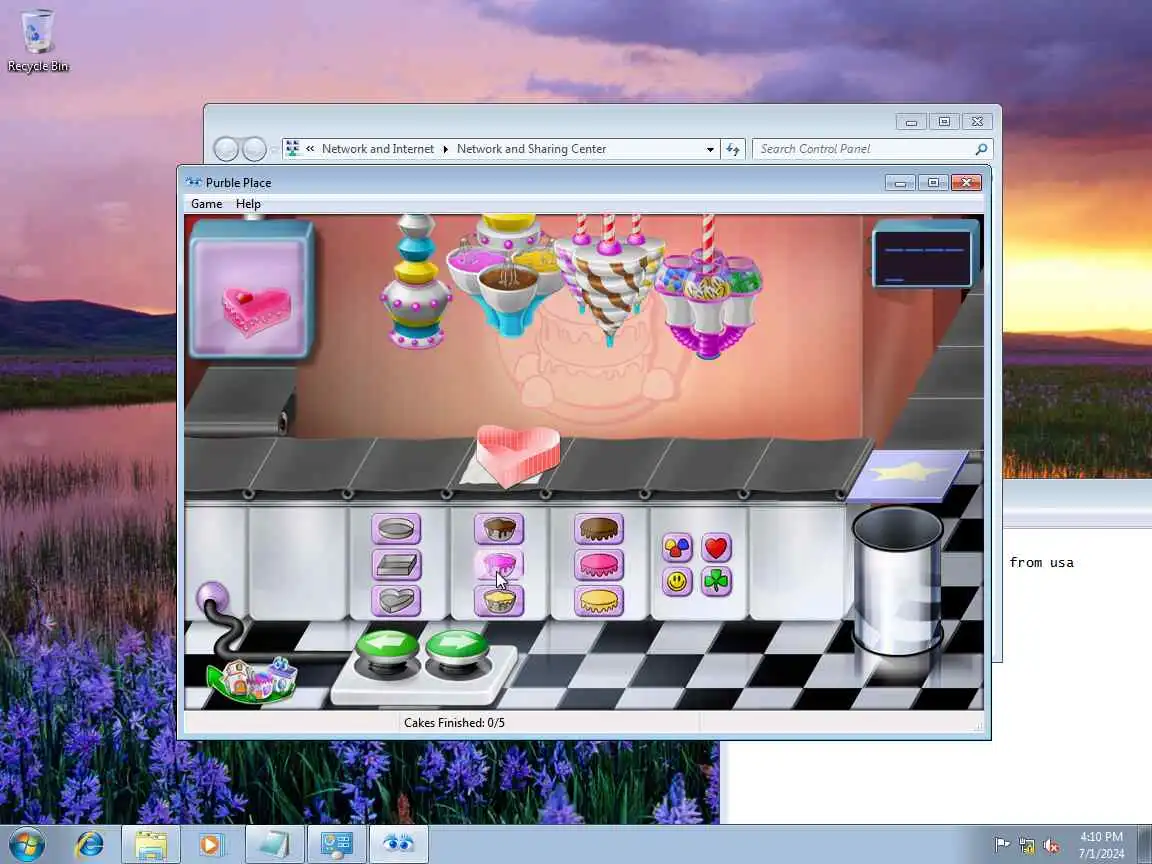
Task: Open Windows Explorer from taskbar
Action: click(150, 844)
